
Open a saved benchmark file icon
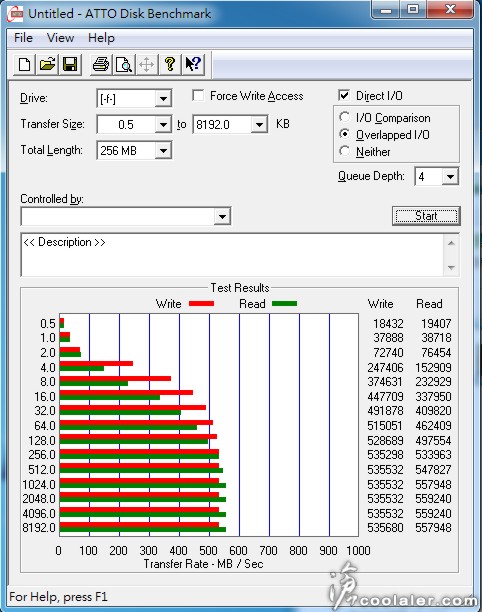[47, 64]
